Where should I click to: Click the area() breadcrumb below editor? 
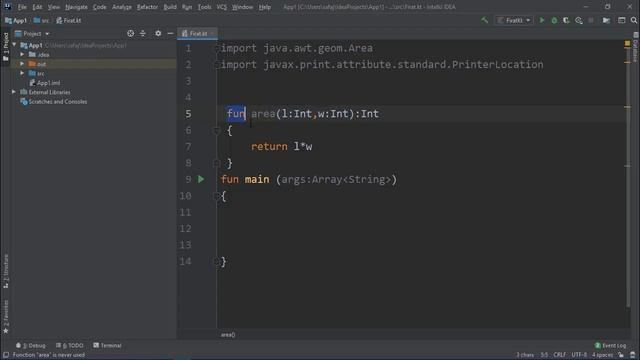coord(228,335)
